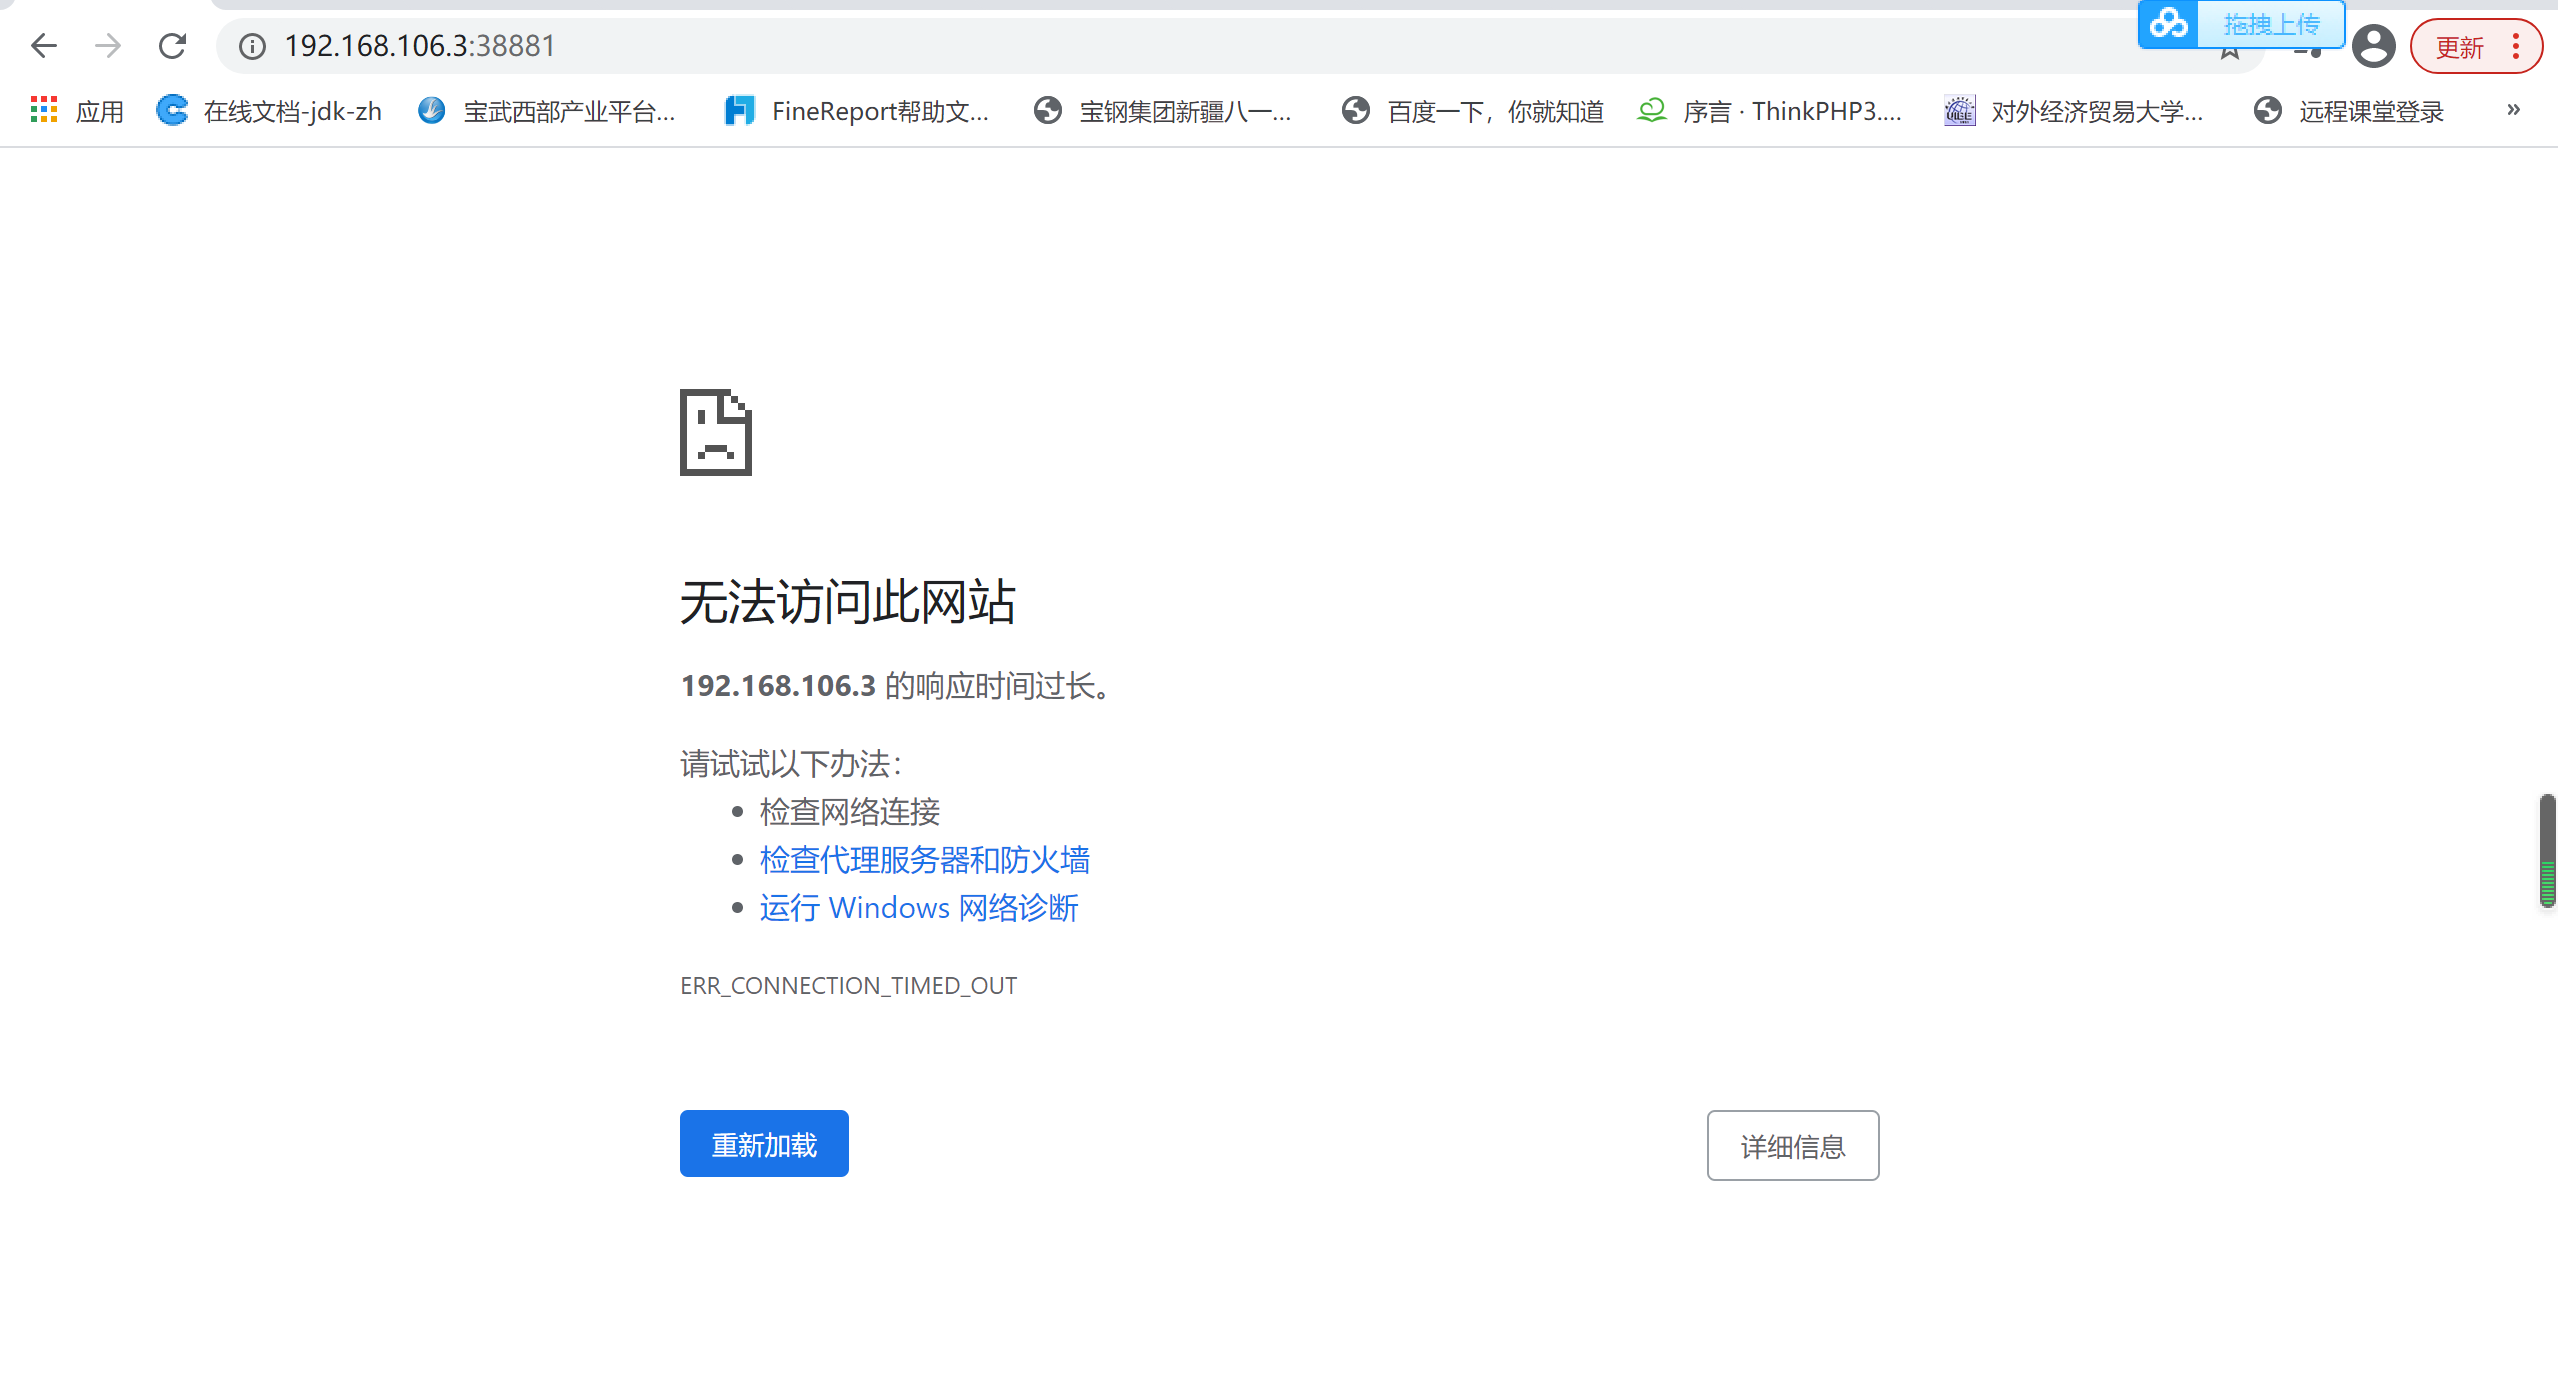The height and width of the screenshot is (1390, 2558).
Task: Reload the page with refresh icon
Action: [x=172, y=46]
